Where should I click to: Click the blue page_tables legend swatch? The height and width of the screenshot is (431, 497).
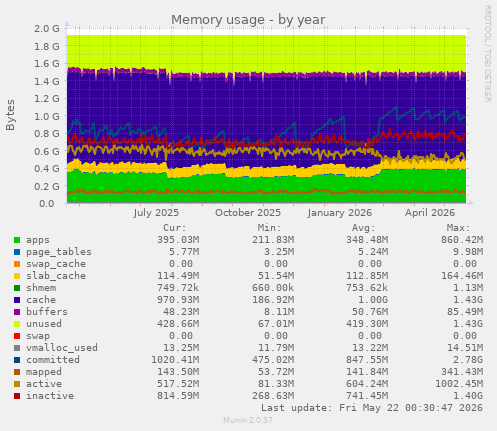[x=17, y=252]
